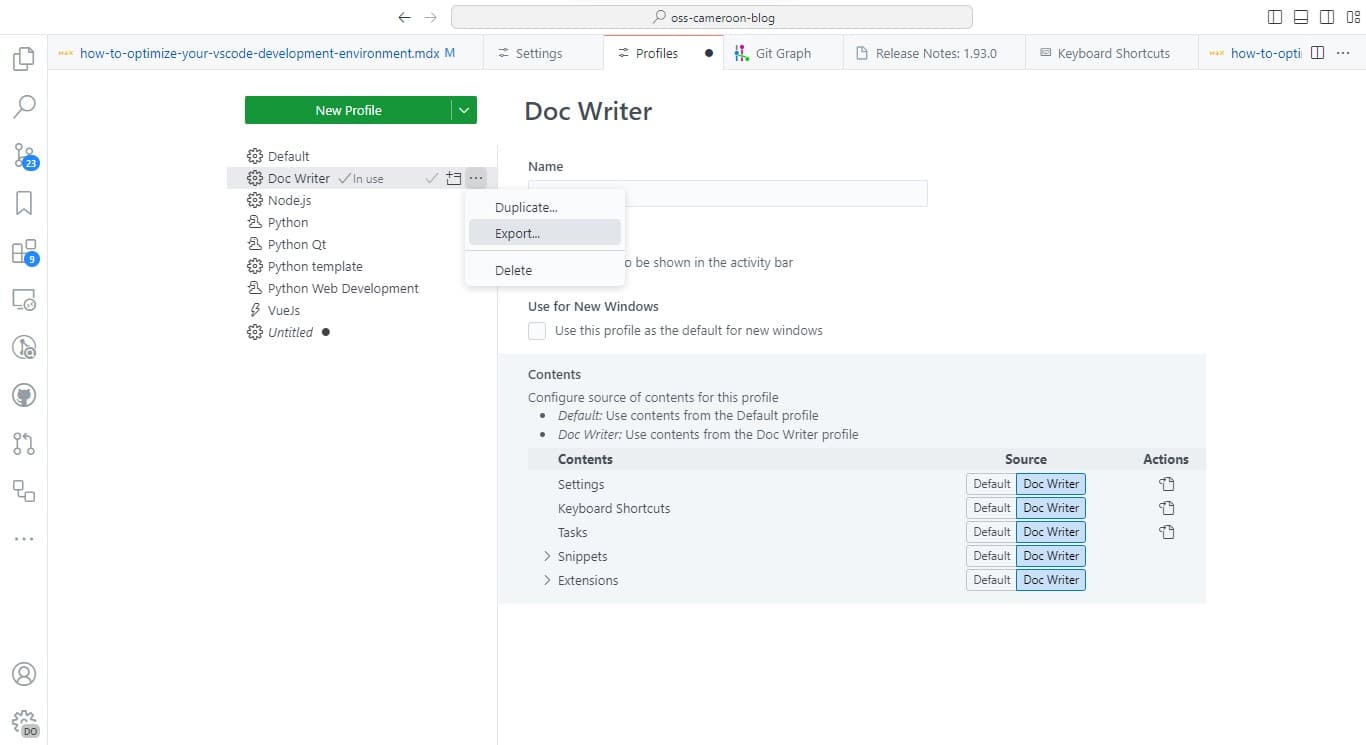This screenshot has width=1366, height=745.
Task: Click the split editor icon in tab bar
Action: pos(1317,53)
